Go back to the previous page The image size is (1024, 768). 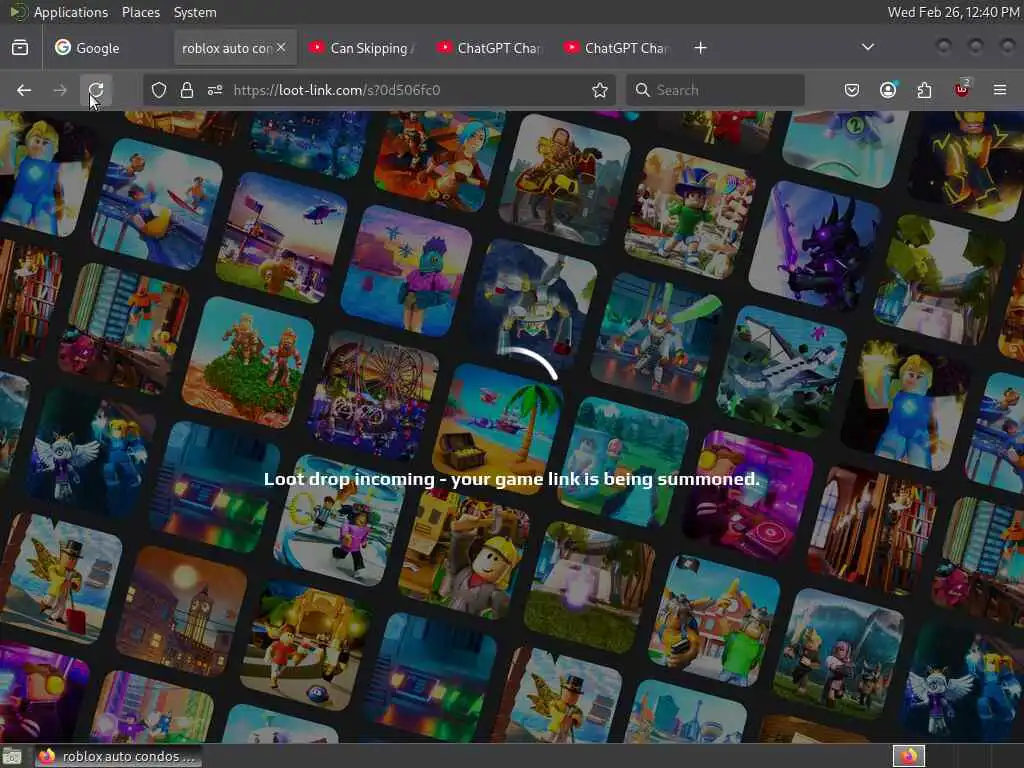point(24,90)
